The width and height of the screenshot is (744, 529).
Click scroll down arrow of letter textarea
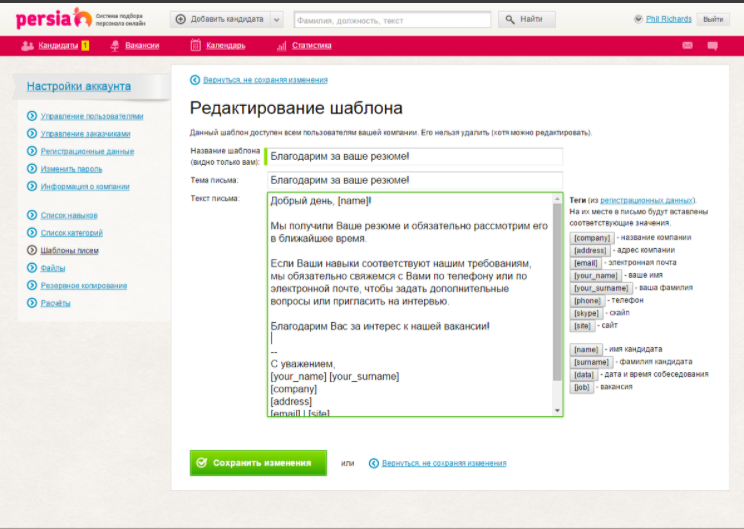pyautogui.click(x=558, y=411)
